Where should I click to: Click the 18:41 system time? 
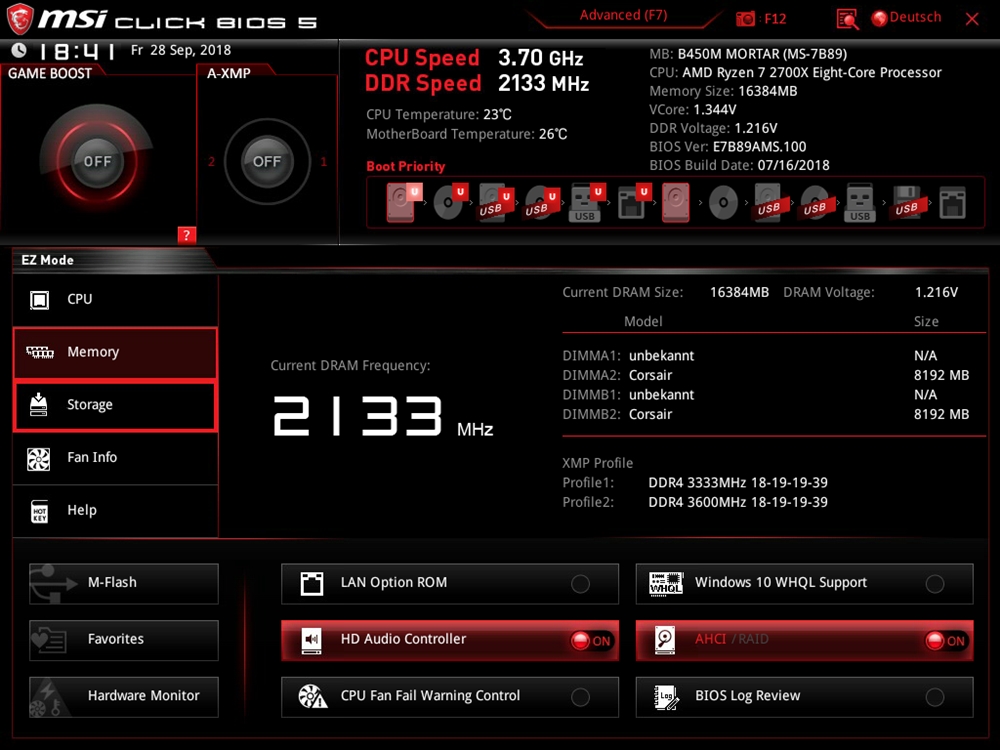click(77, 50)
